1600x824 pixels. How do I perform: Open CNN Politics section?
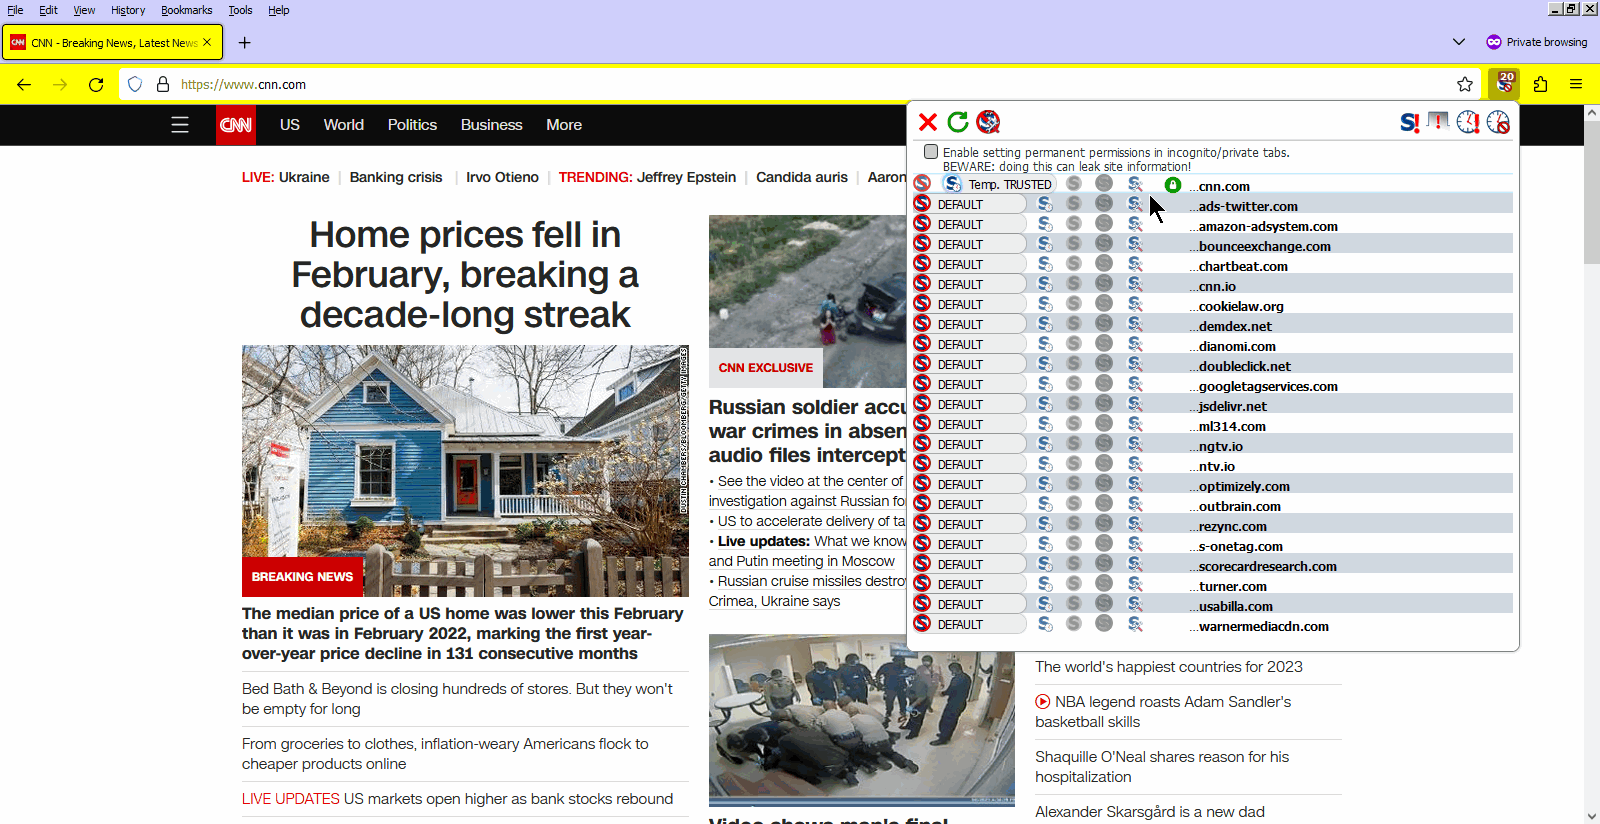412,125
